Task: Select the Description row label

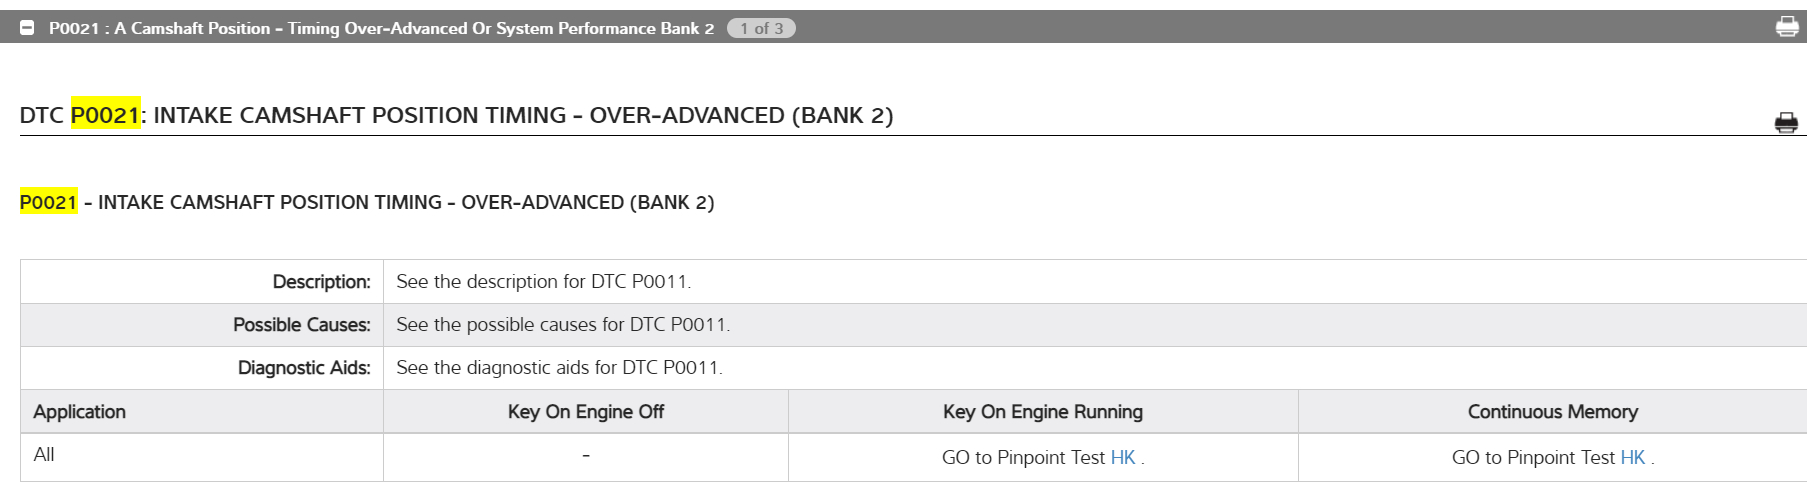Action: point(321,282)
